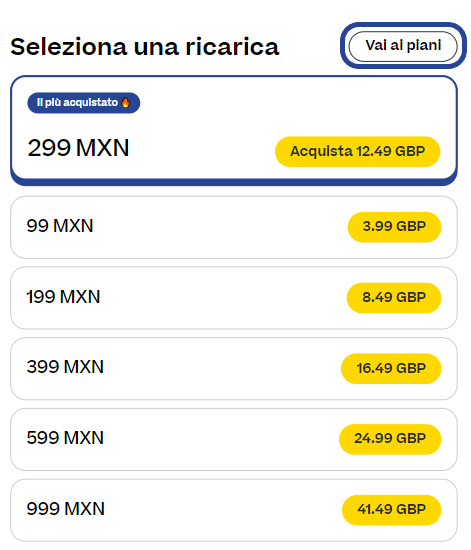Select the 599 MXN top-up card
The image size is (471, 550).
point(234,440)
